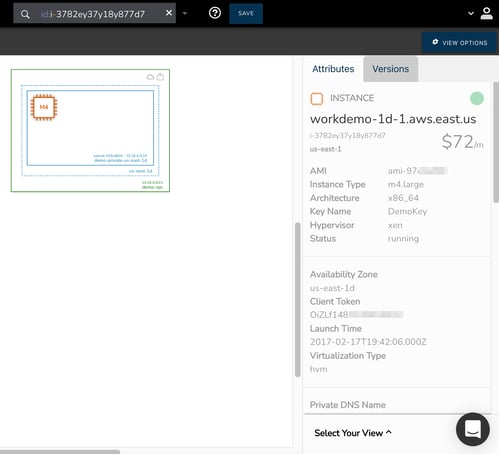Click the green running status indicator
This screenshot has height=454, width=499.
477,98
